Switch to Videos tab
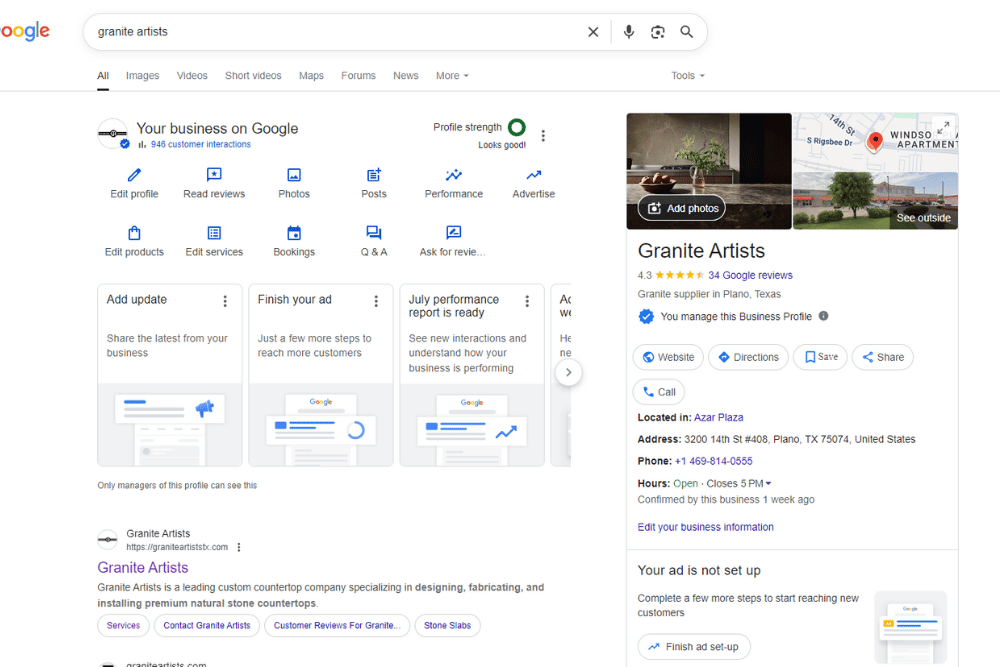 click(192, 75)
